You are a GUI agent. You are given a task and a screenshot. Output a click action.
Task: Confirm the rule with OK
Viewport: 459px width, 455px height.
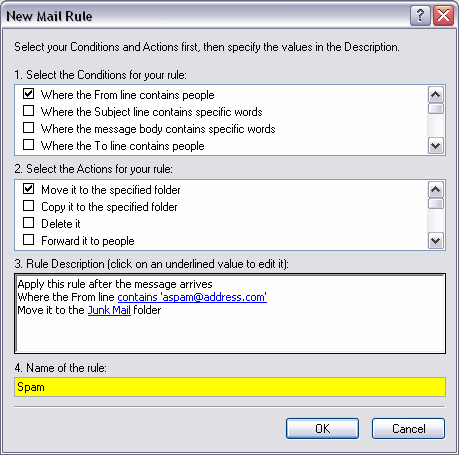[x=322, y=429]
